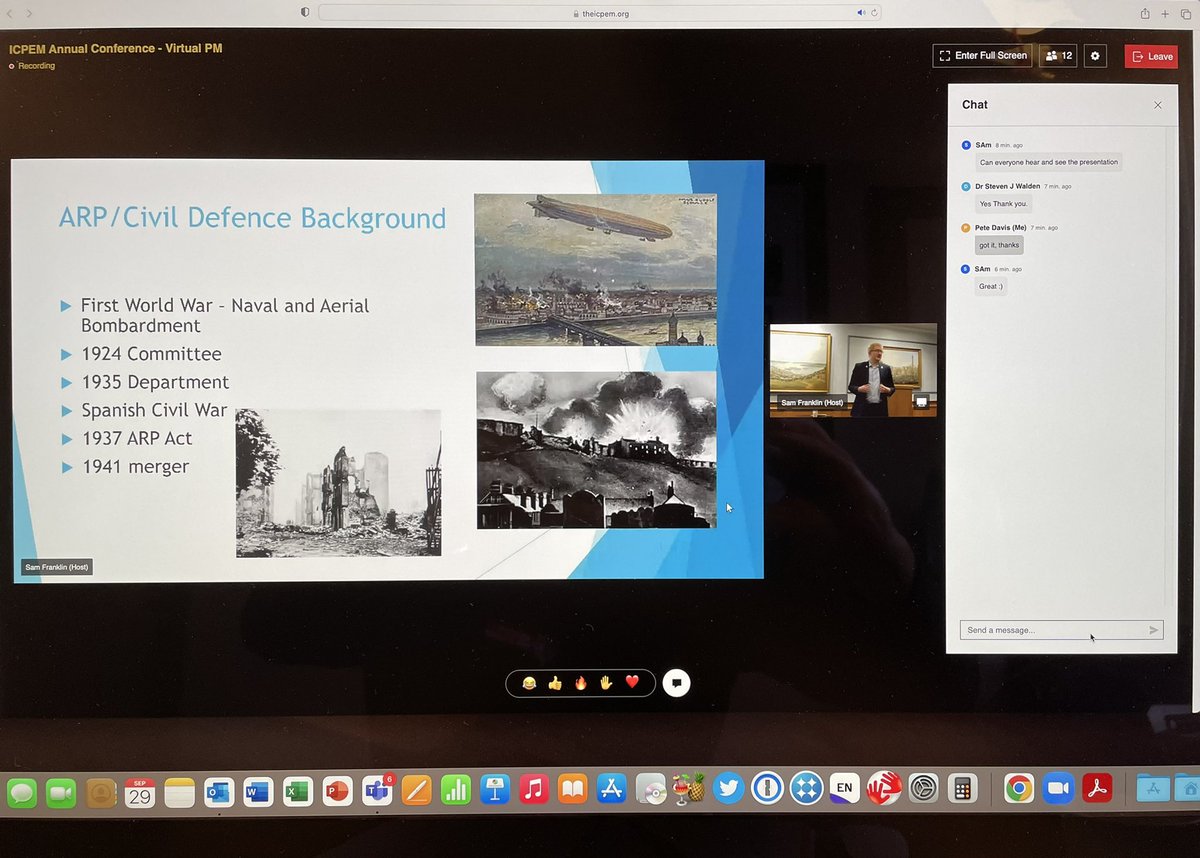Open Notes from the Dock

(x=179, y=792)
